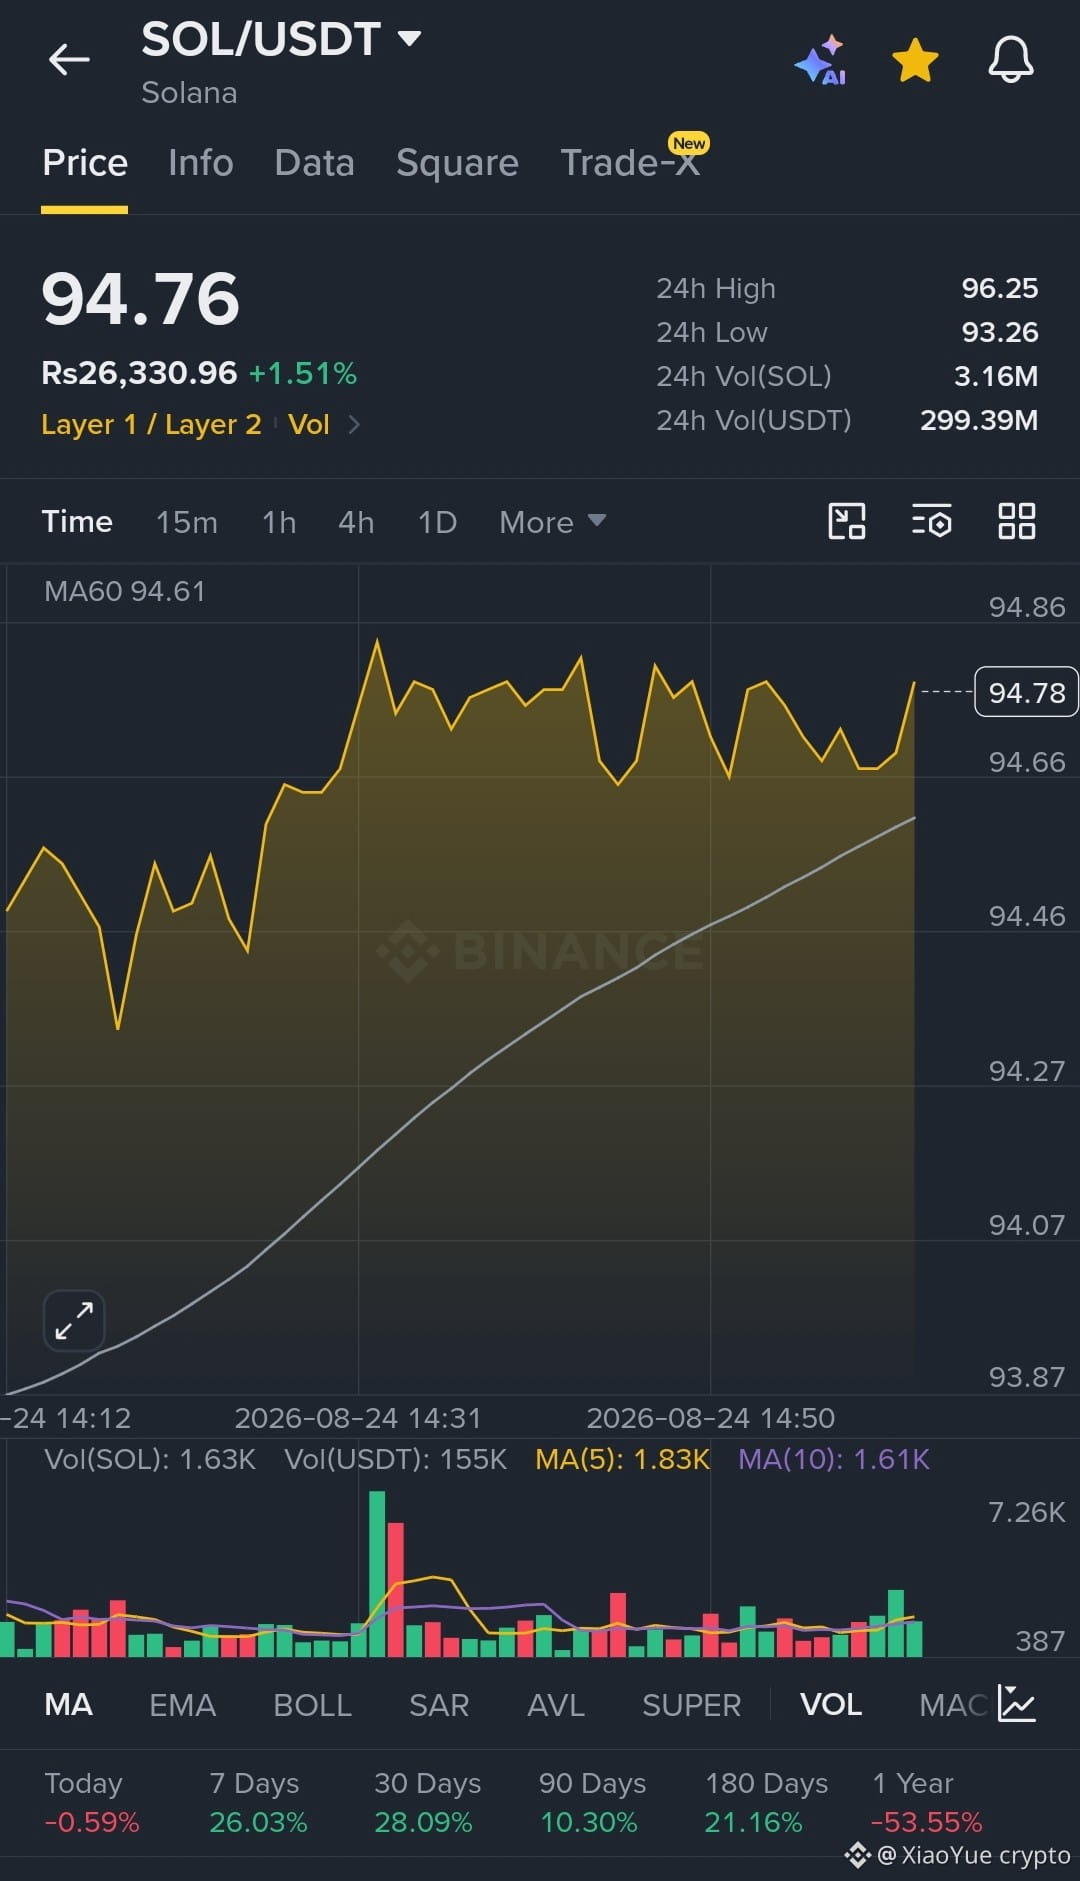Click the Rs26,330.96 converted price
The height and width of the screenshot is (1881, 1080).
[139, 373]
